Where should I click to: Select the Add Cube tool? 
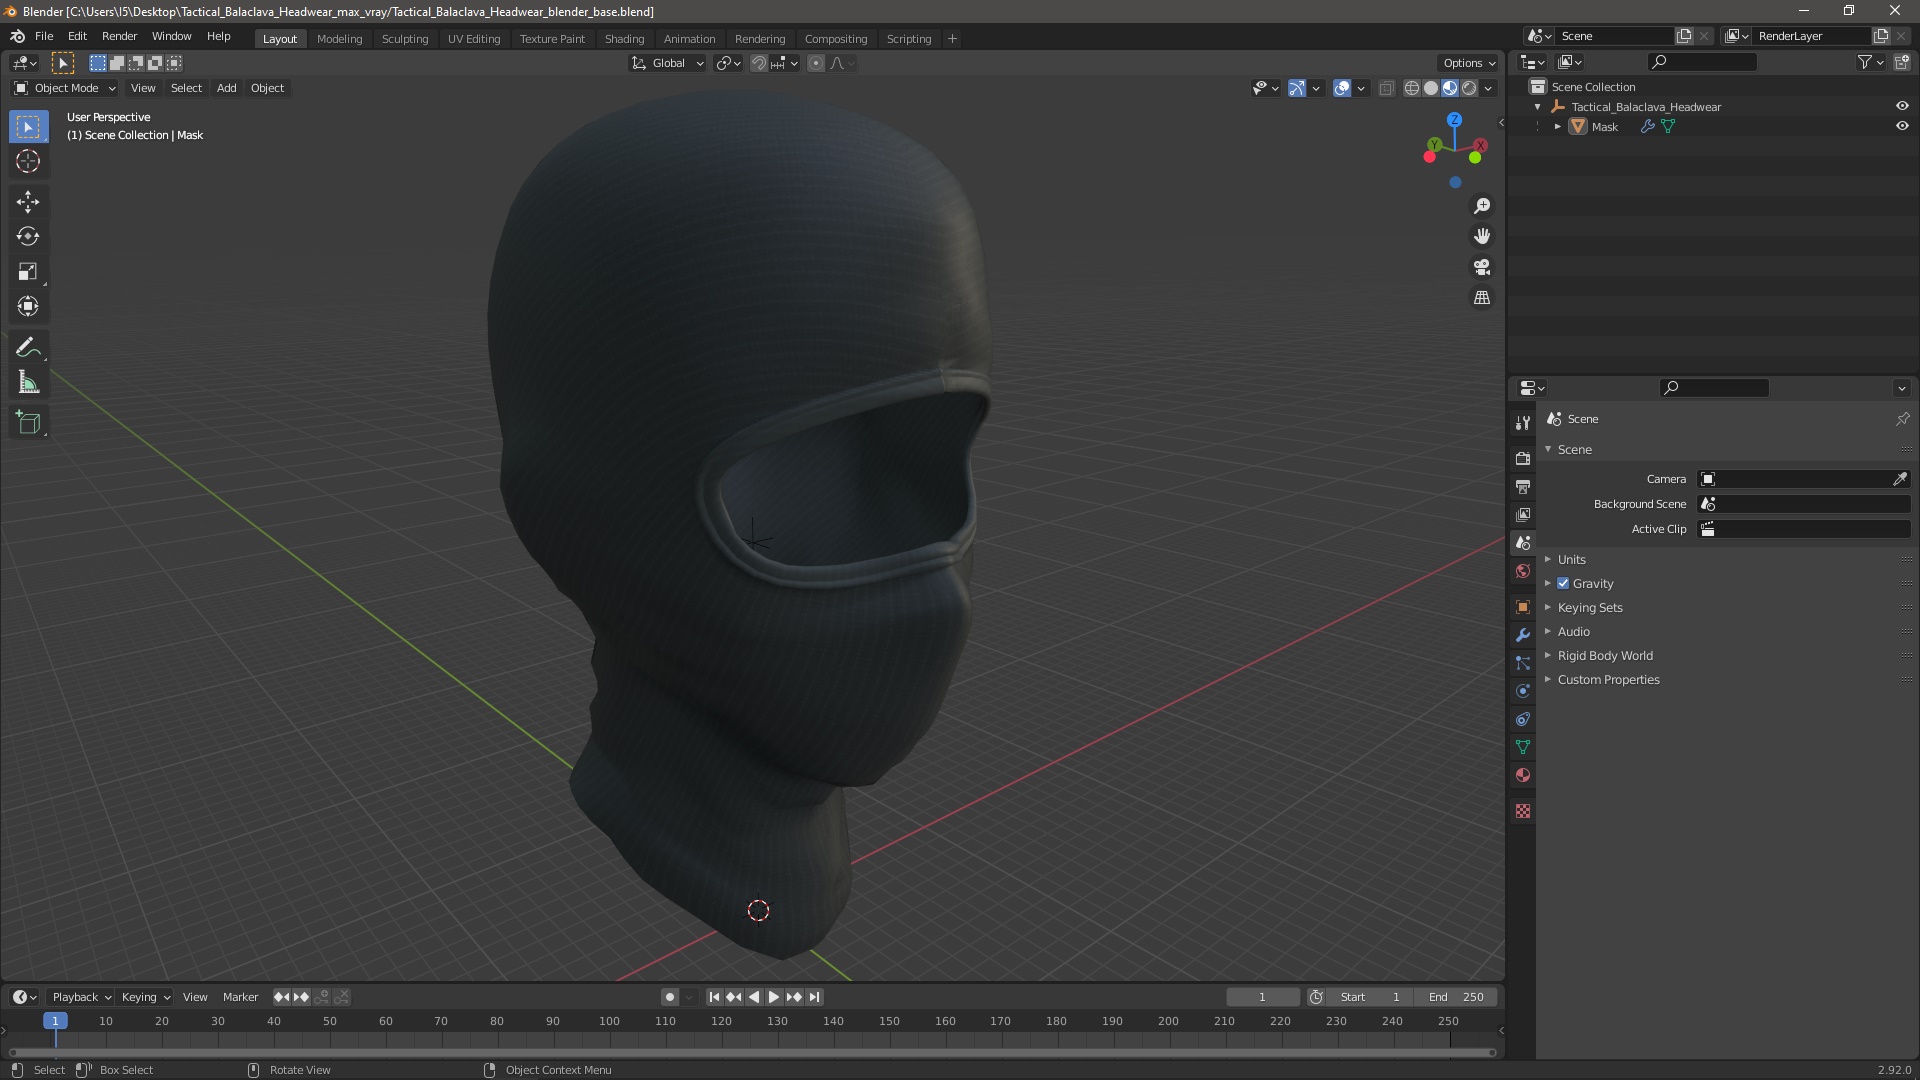pyautogui.click(x=28, y=423)
